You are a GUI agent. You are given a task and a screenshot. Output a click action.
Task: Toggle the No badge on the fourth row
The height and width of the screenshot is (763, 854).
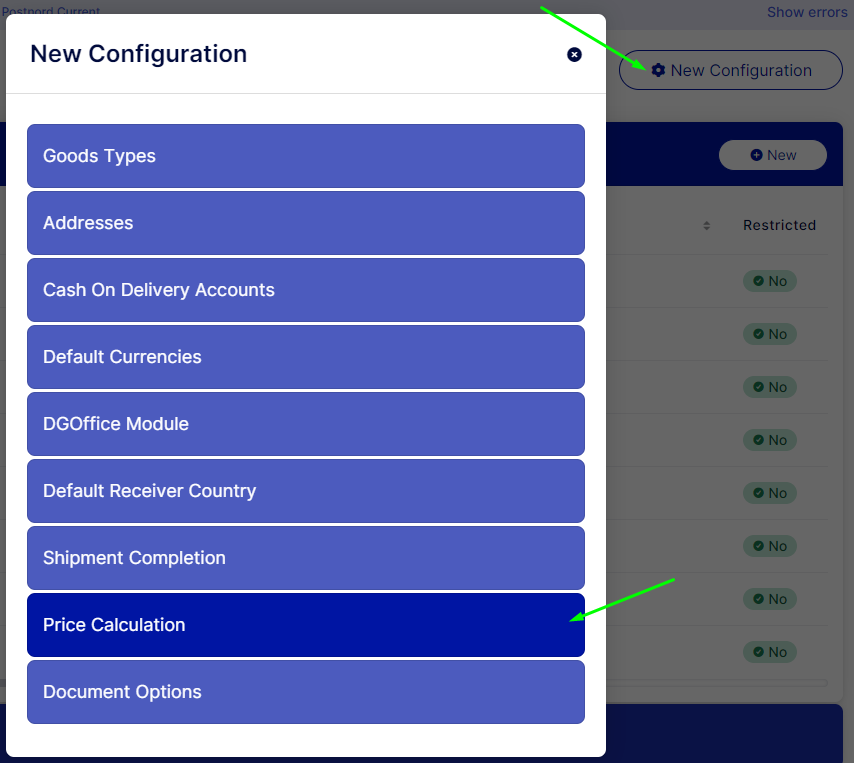(770, 440)
